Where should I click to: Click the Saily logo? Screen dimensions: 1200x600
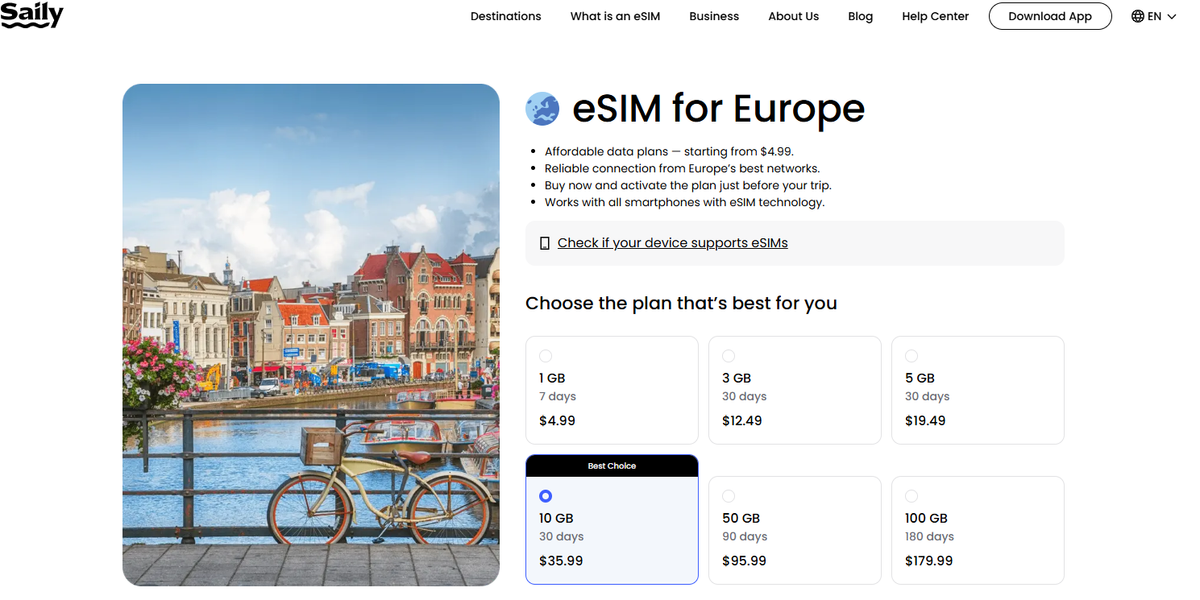tap(32, 15)
